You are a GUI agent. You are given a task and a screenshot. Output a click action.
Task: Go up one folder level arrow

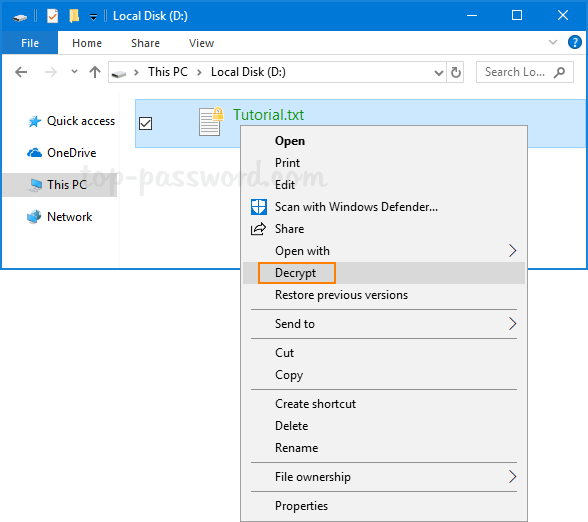coord(95,72)
